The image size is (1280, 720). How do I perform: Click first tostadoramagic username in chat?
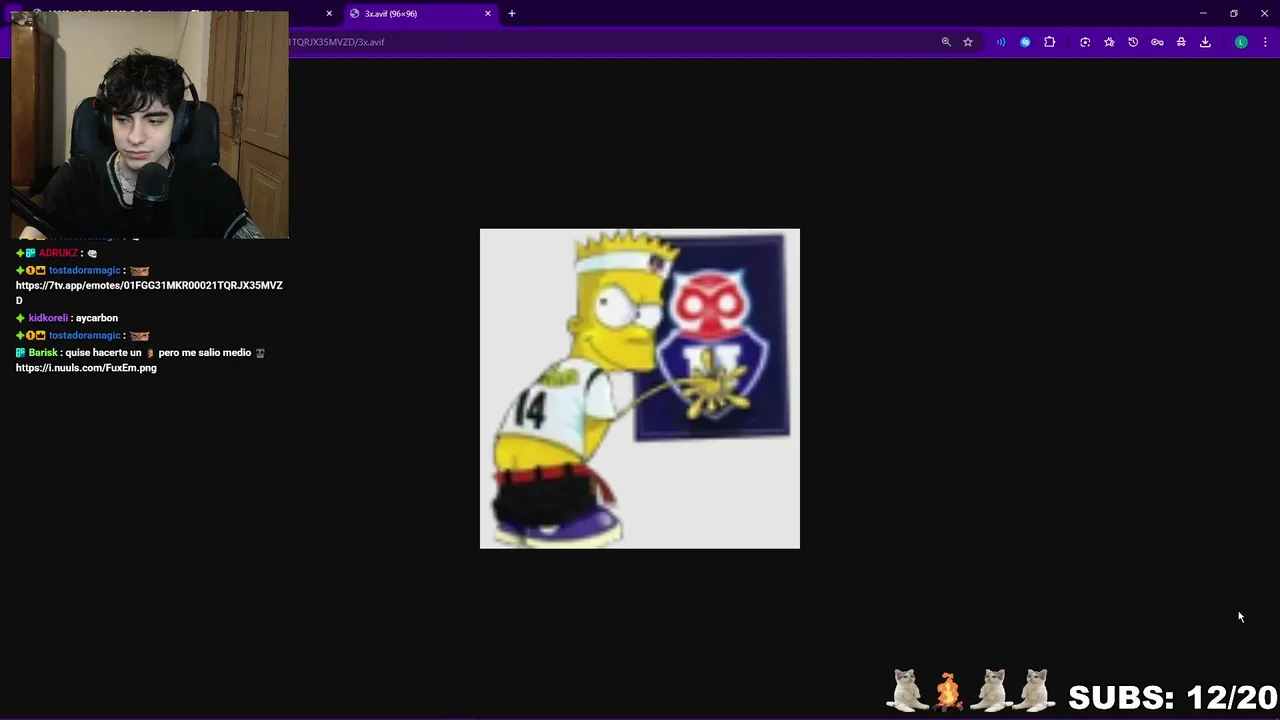coord(84,270)
